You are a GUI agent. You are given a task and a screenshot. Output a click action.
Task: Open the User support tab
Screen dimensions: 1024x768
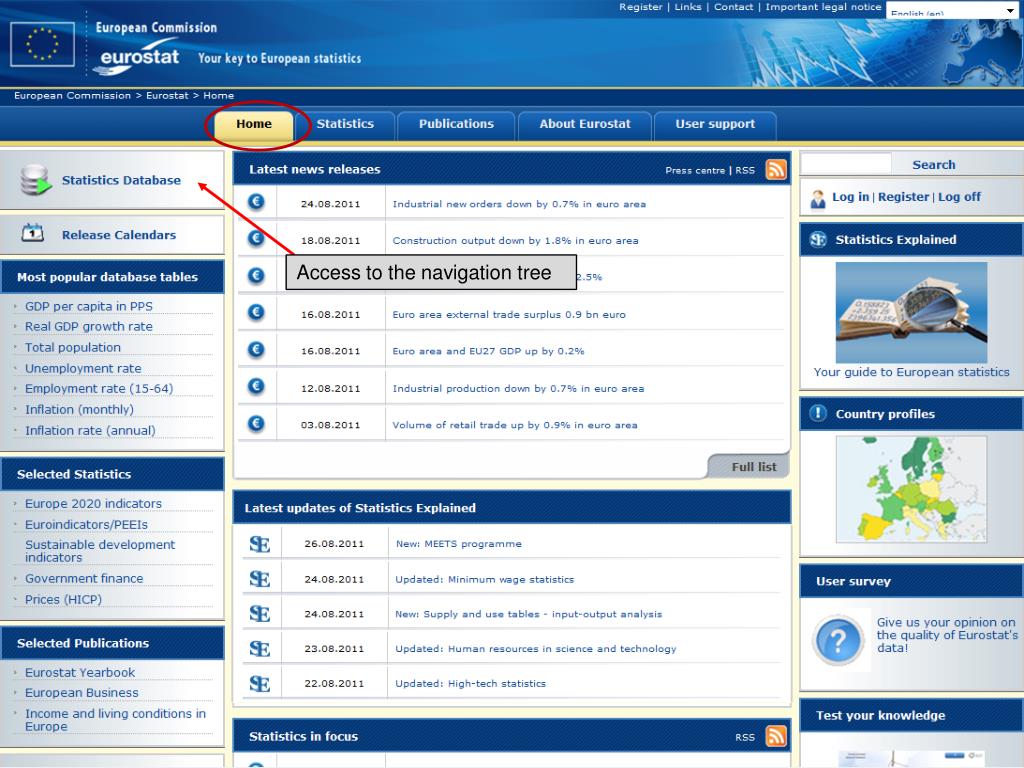tap(715, 124)
